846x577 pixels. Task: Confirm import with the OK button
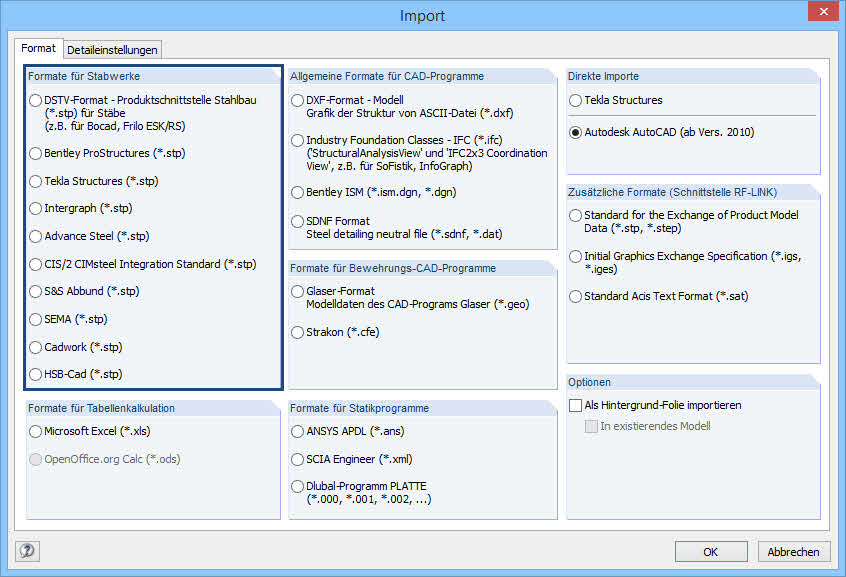tap(711, 552)
